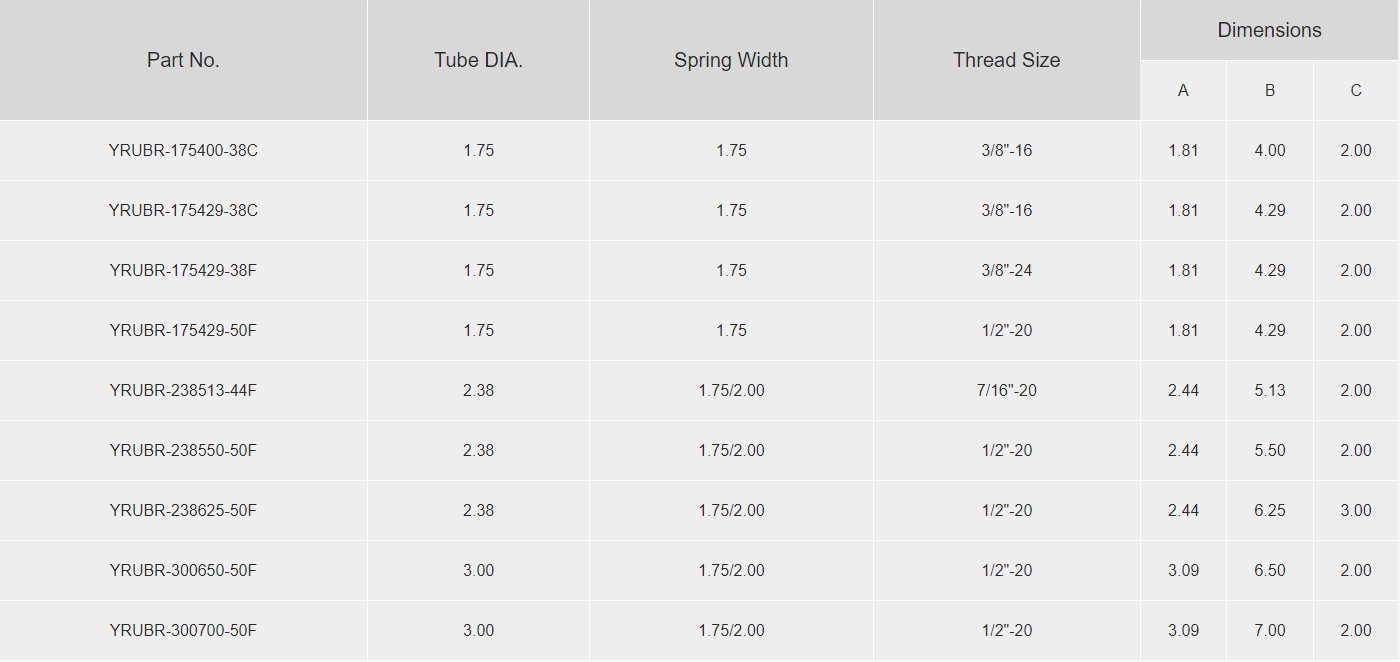
Task: Select part number YRUBR-175429-50F
Action: (183, 330)
